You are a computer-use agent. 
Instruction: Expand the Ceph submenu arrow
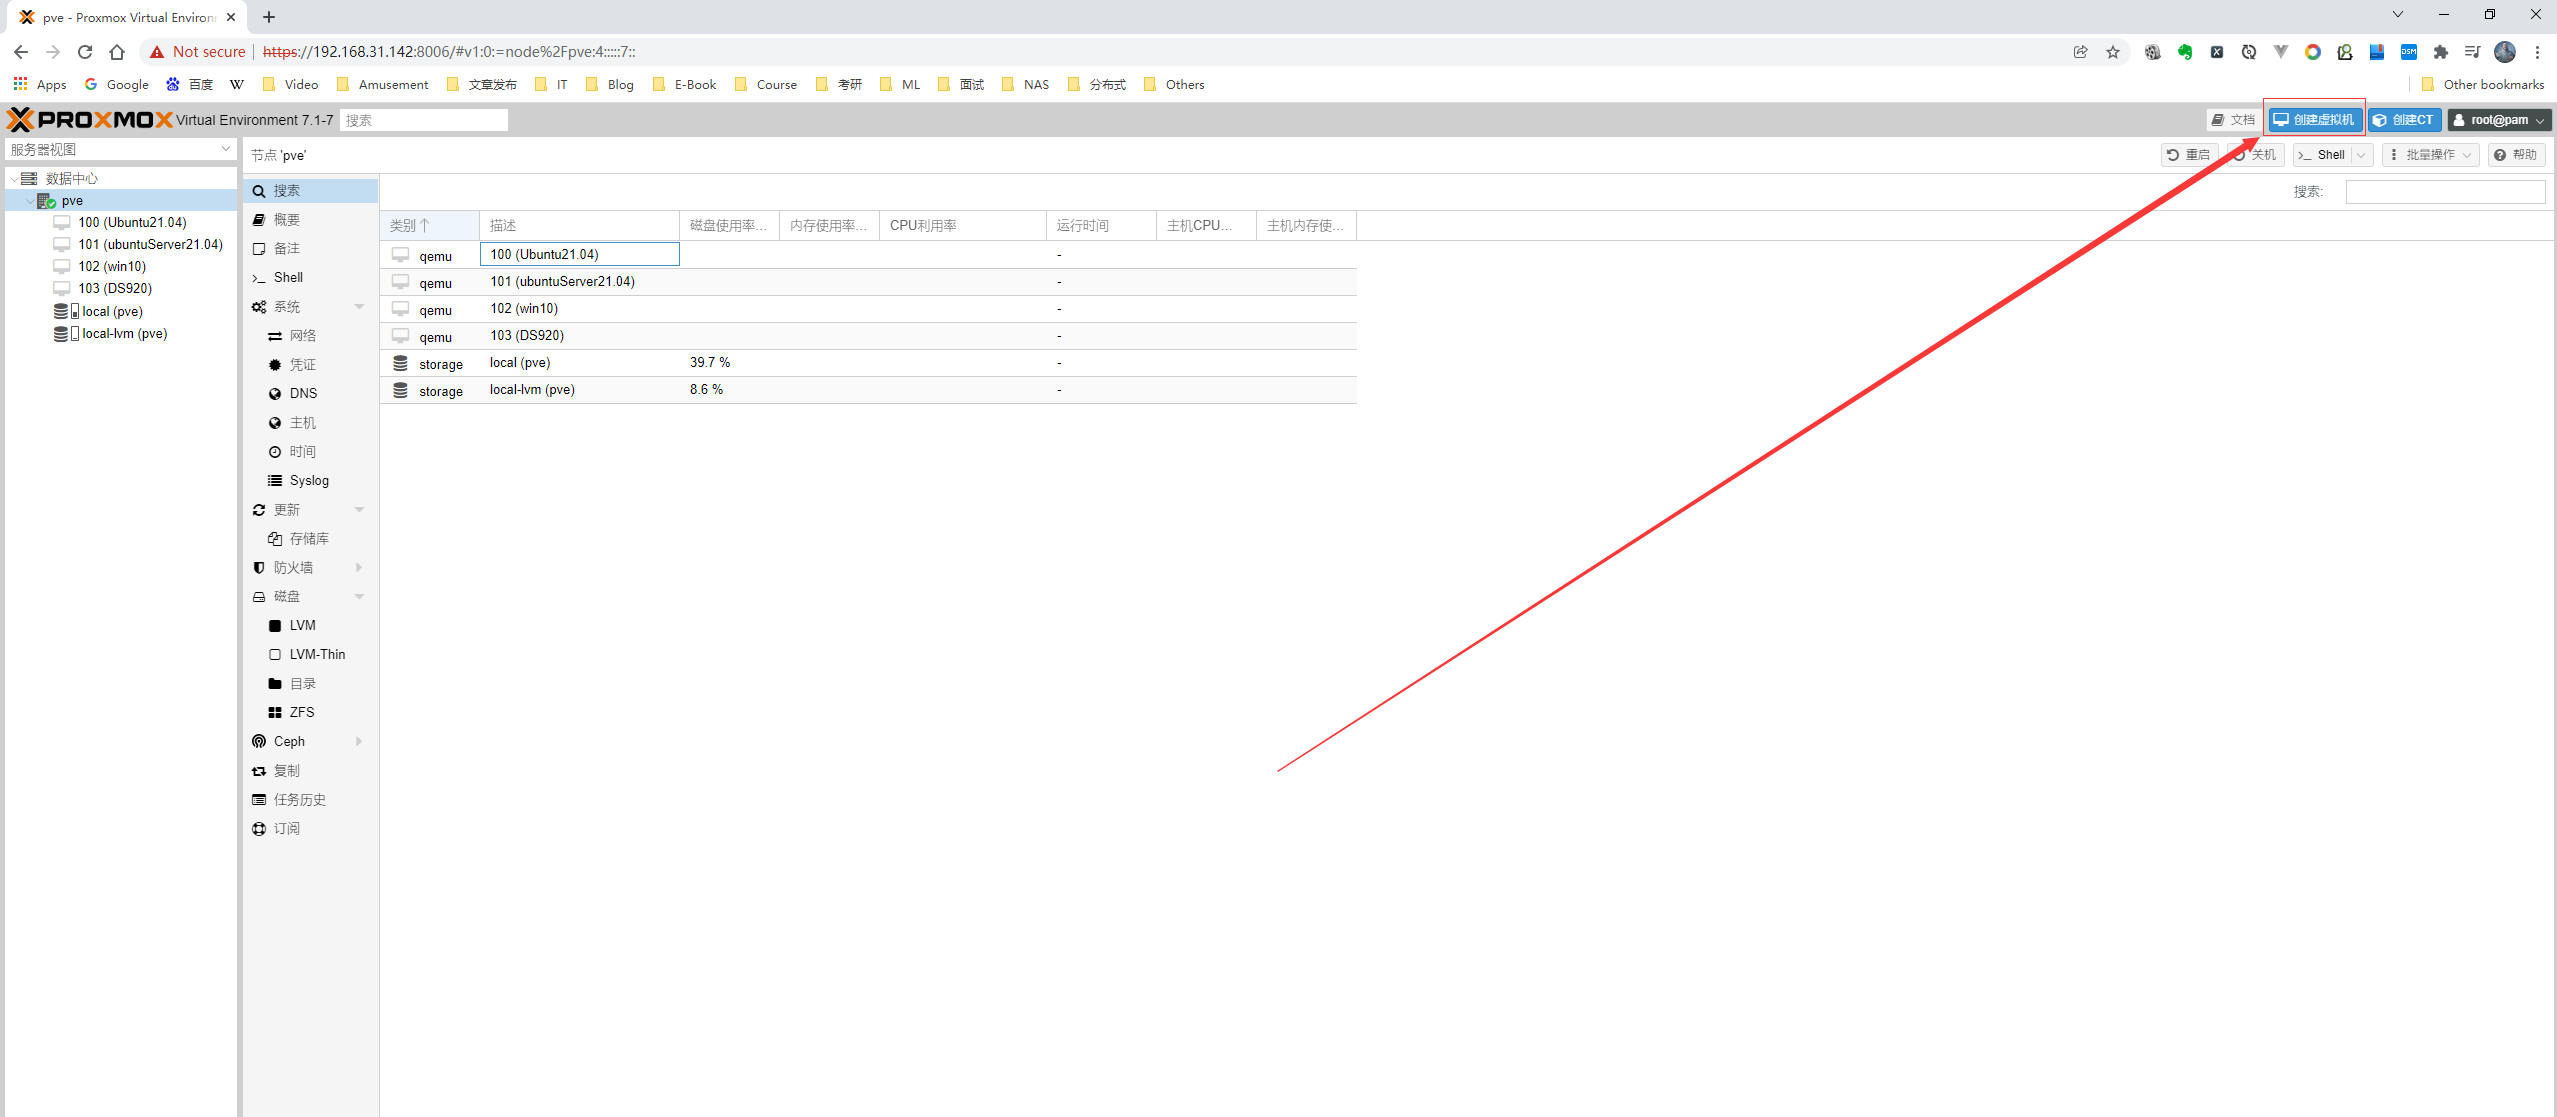click(360, 742)
